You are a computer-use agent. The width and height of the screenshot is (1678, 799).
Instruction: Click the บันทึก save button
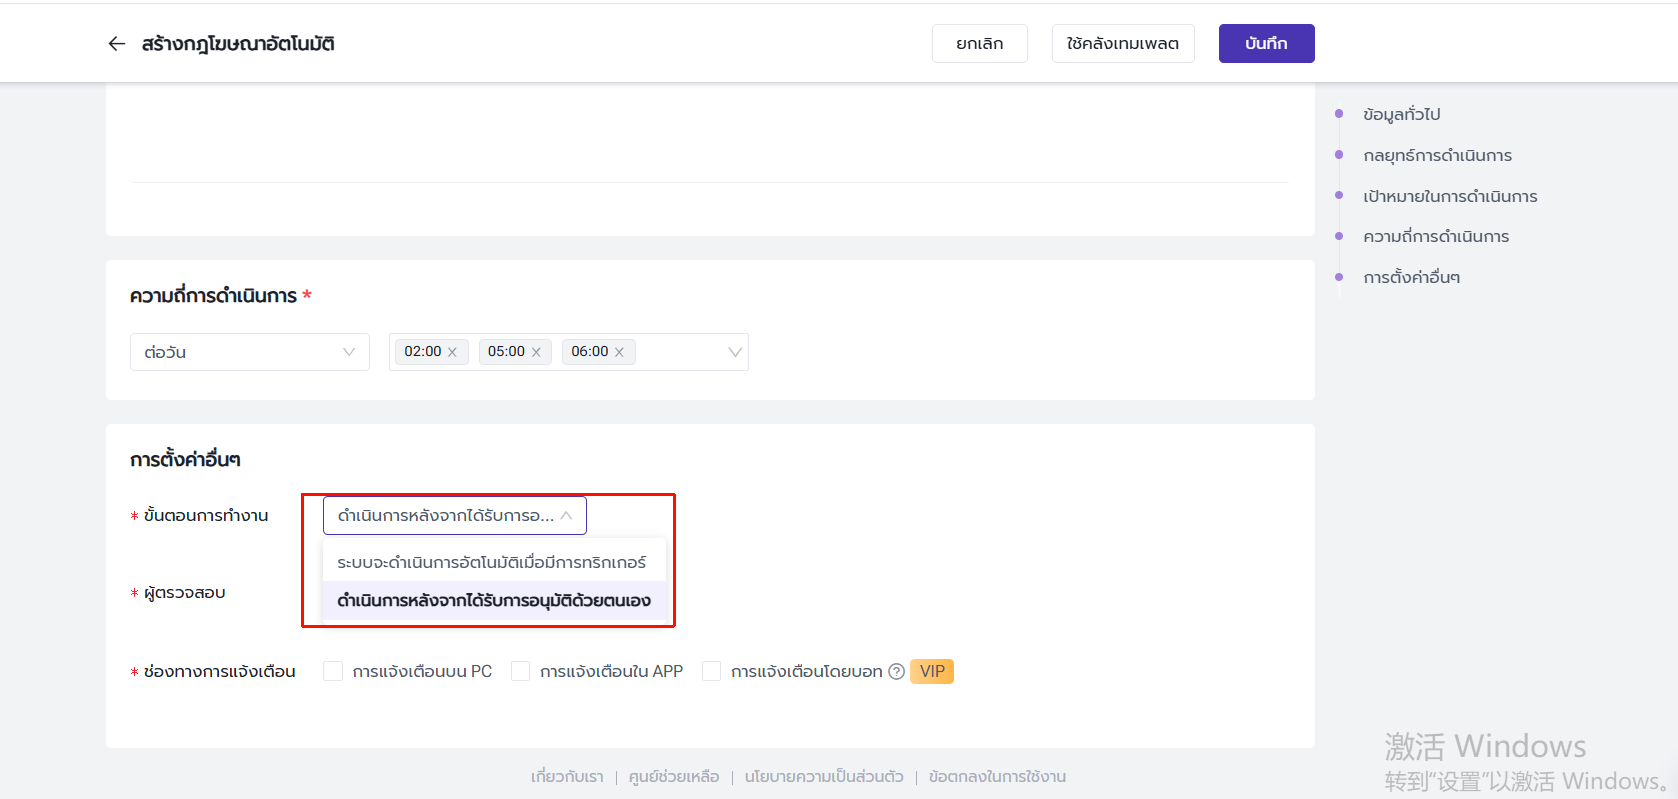pyautogui.click(x=1266, y=44)
